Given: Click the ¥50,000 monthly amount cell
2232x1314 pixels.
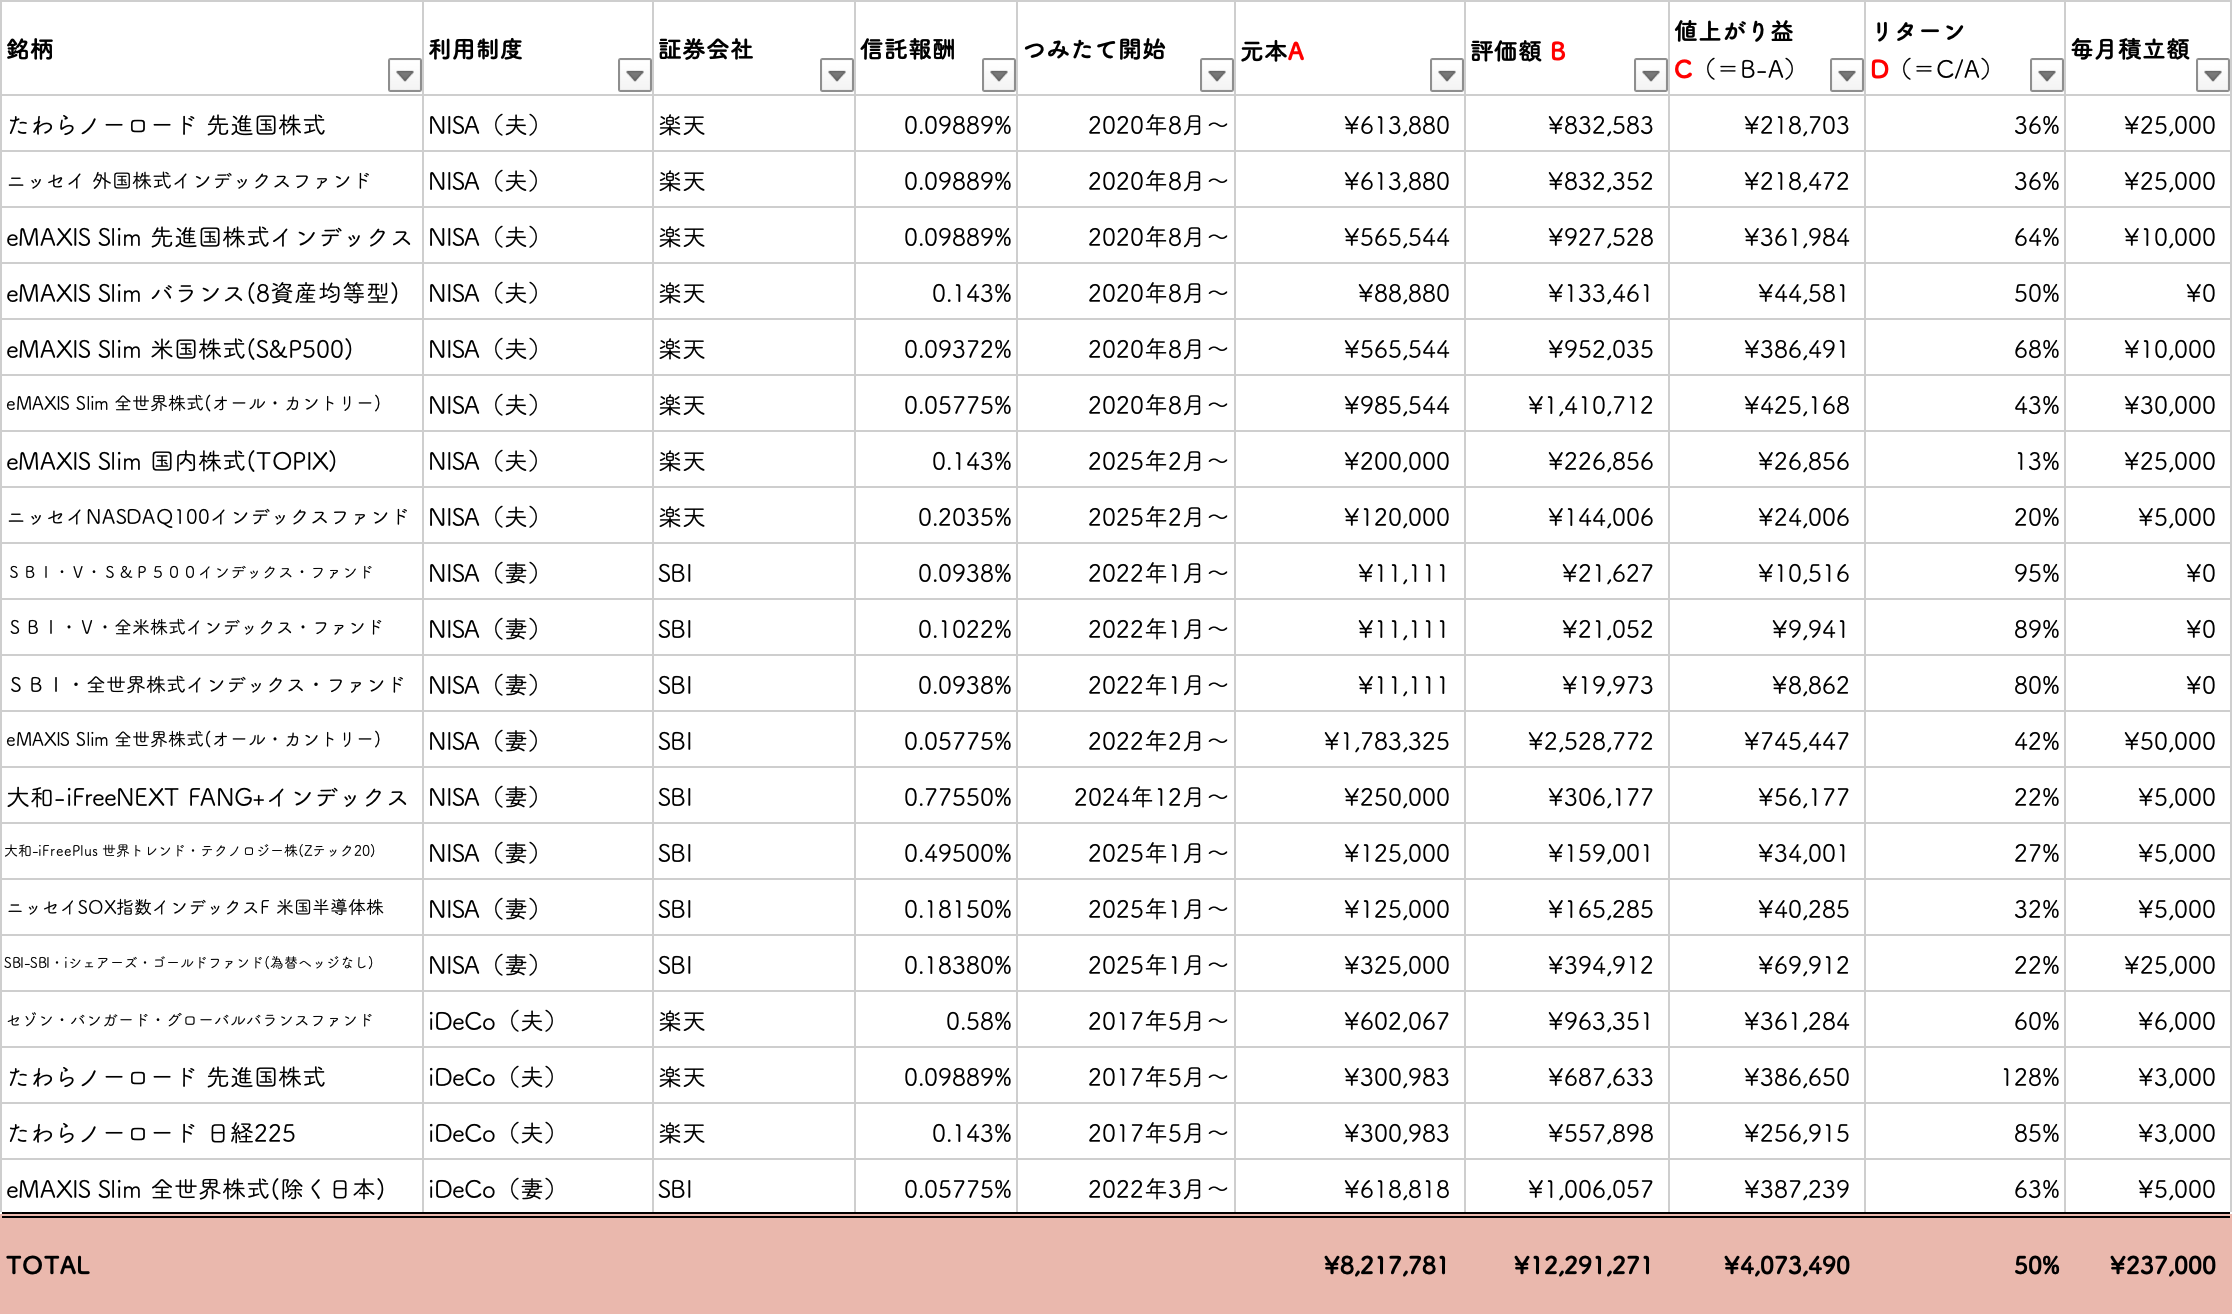Looking at the screenshot, I should 2169,741.
